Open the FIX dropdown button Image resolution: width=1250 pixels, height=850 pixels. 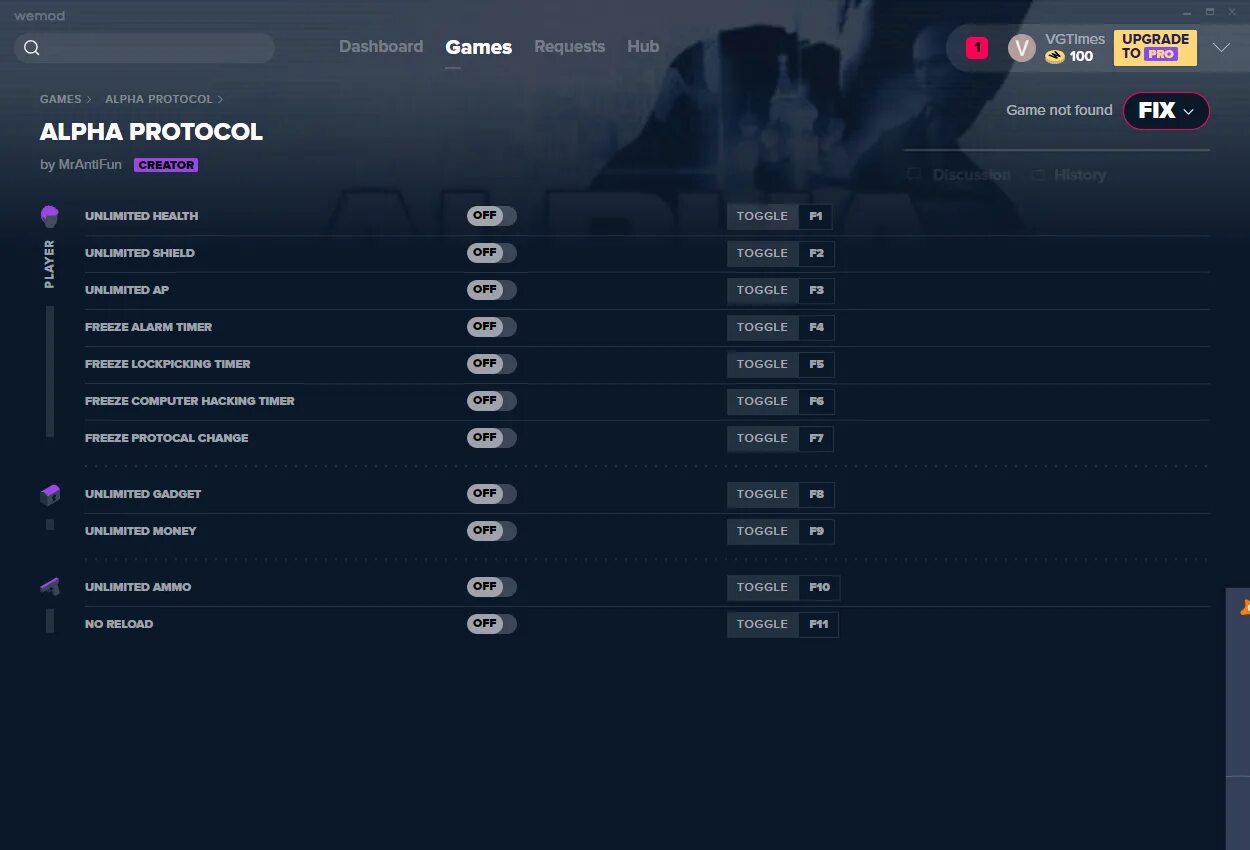(1166, 111)
